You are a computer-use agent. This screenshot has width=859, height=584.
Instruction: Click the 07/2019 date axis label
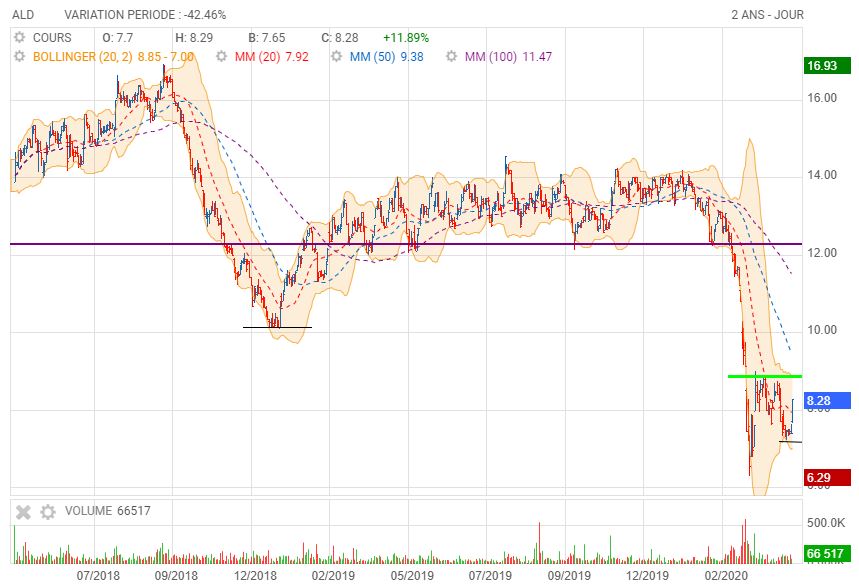(x=490, y=576)
